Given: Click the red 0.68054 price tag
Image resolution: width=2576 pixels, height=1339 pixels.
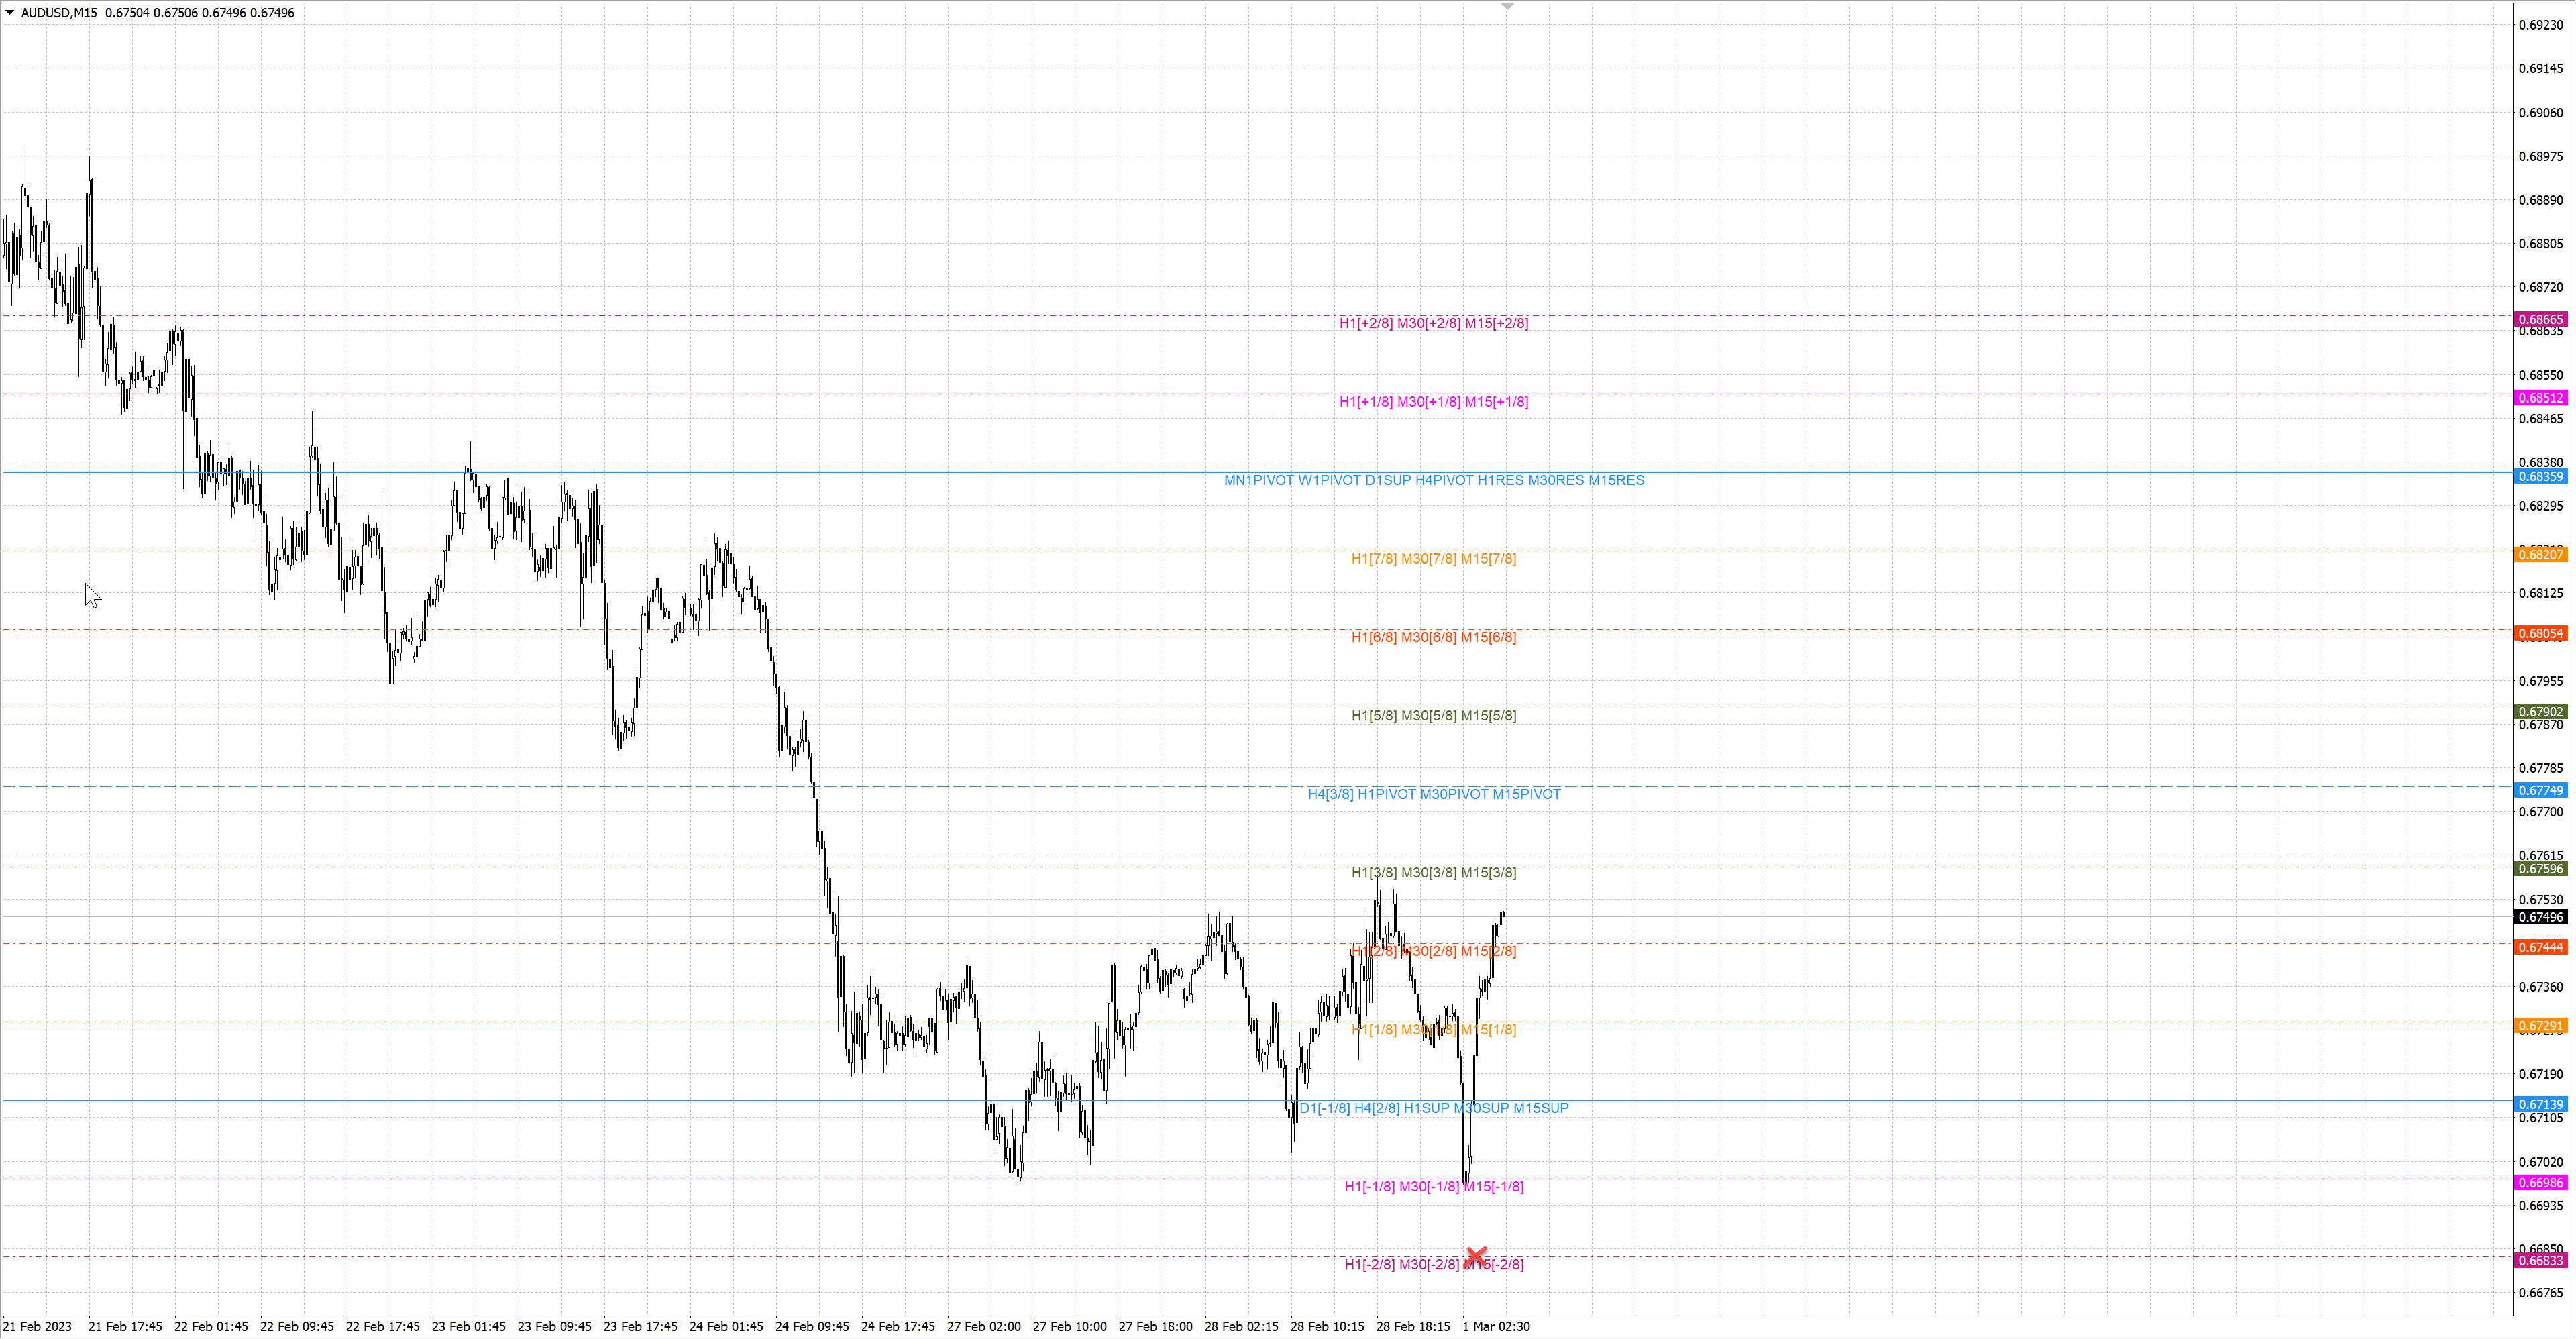Looking at the screenshot, I should [x=2540, y=633].
